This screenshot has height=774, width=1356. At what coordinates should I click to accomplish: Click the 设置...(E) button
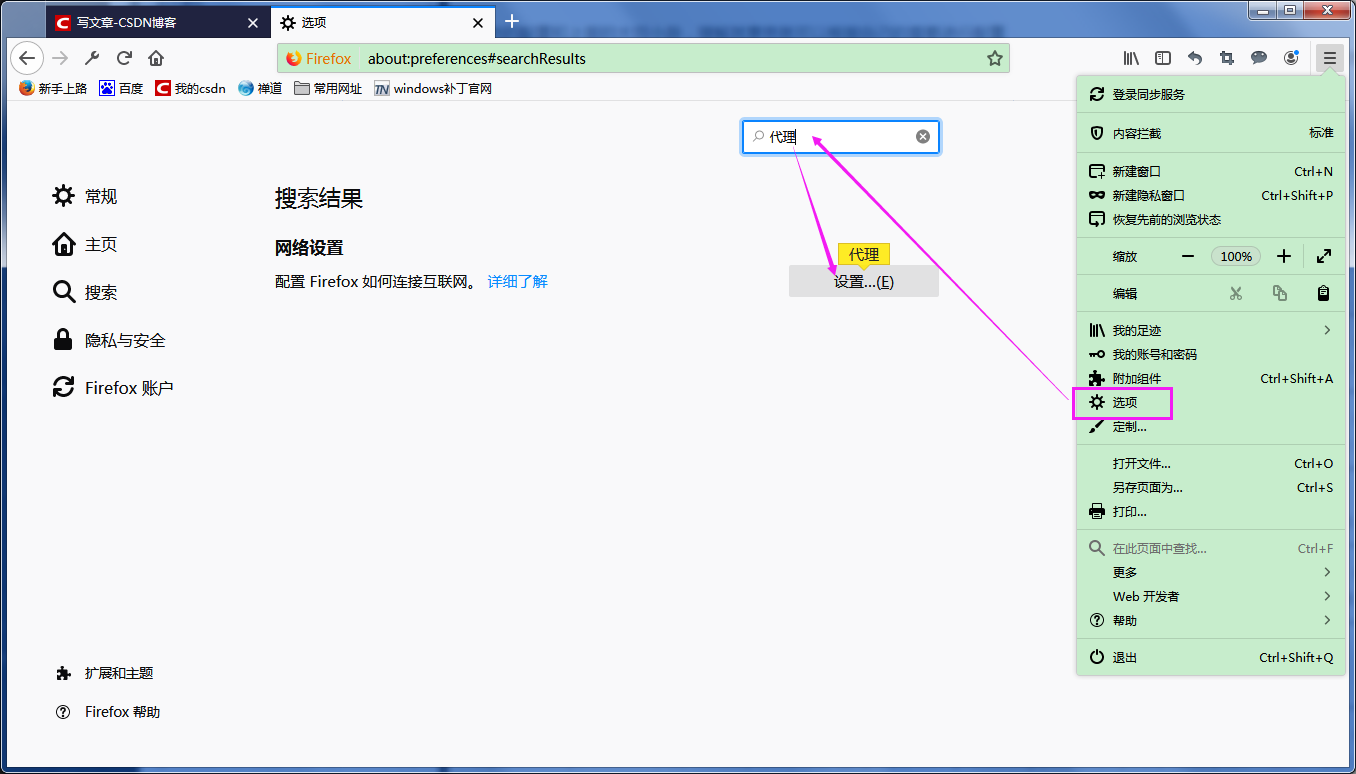coord(863,281)
